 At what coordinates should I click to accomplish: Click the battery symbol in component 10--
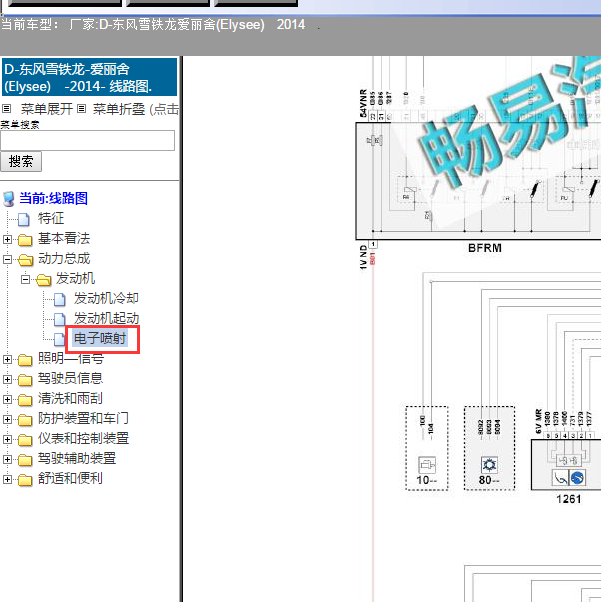[x=427, y=465]
